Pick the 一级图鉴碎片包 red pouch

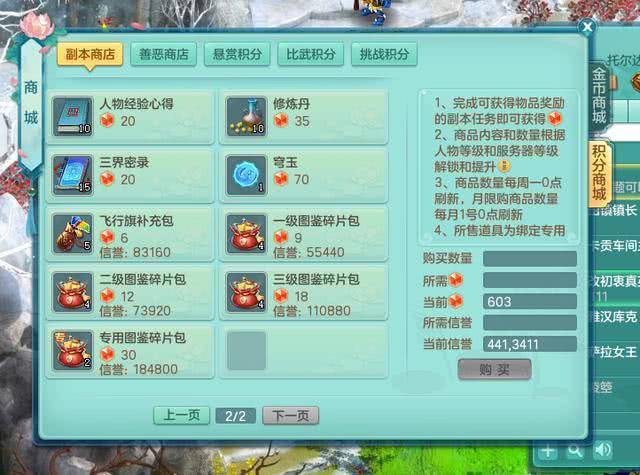246,234
